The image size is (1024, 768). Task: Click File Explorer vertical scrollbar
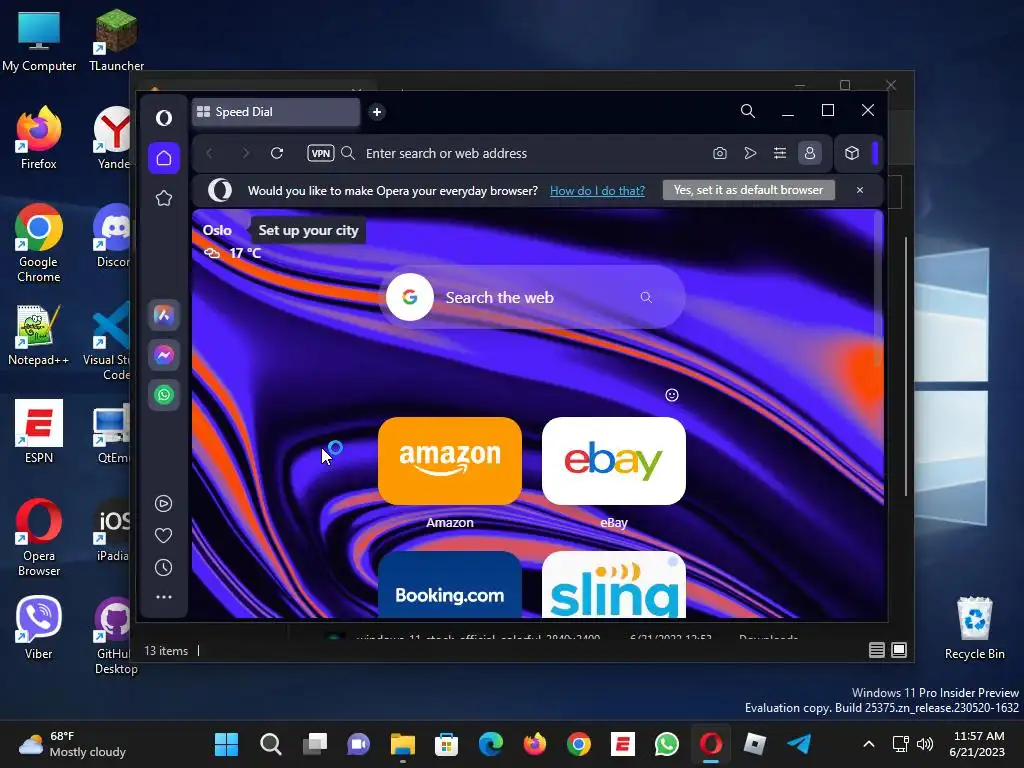tap(906, 366)
